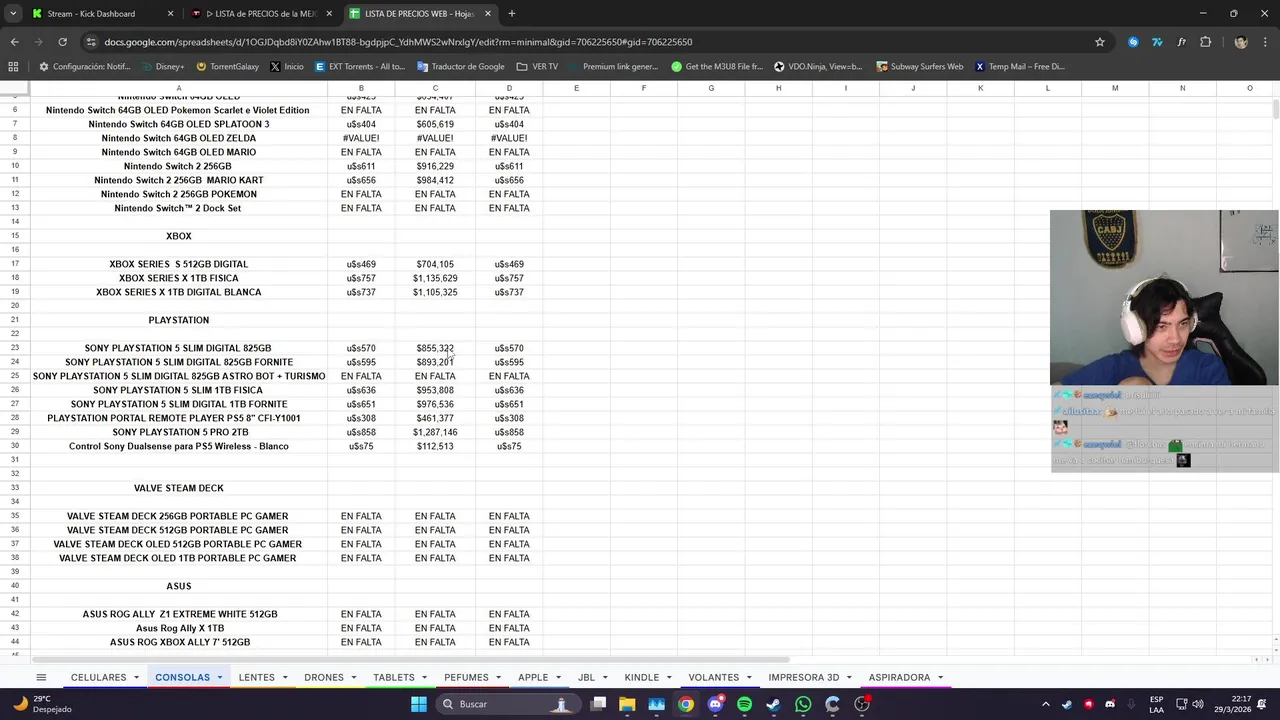
Task: Open the Temp Mail bookmark
Action: [1020, 66]
